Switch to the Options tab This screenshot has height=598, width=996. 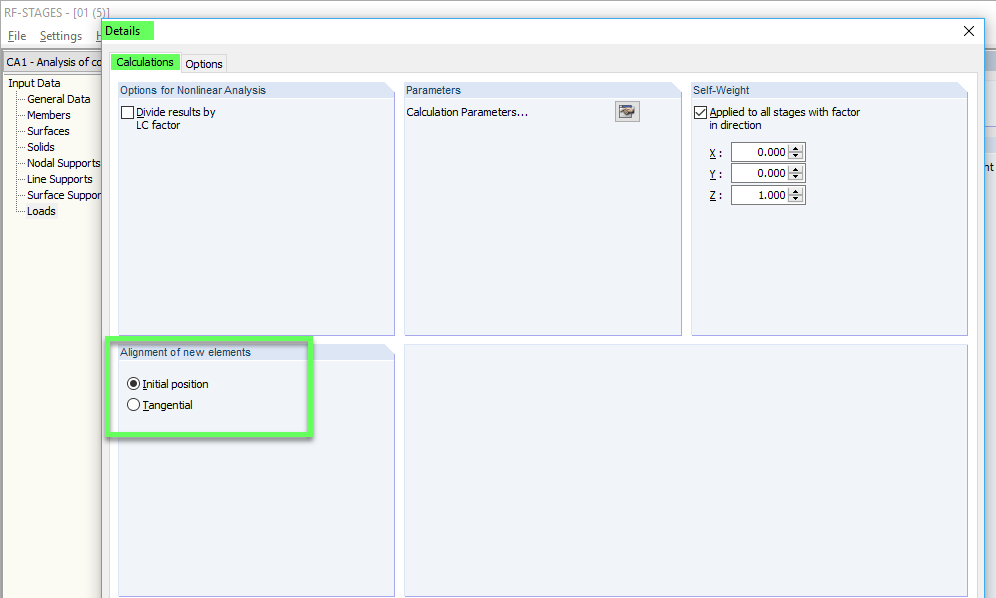pyautogui.click(x=203, y=63)
